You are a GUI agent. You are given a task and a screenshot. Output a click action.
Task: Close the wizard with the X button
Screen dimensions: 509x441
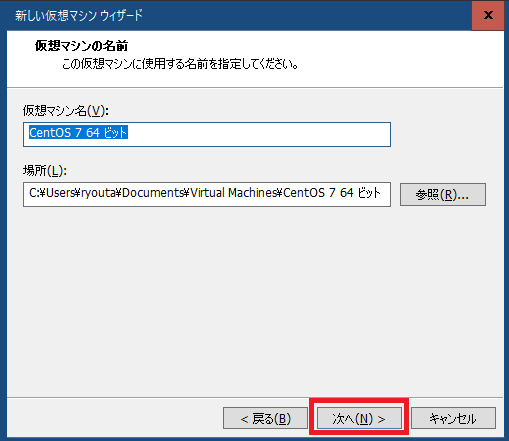point(488,15)
